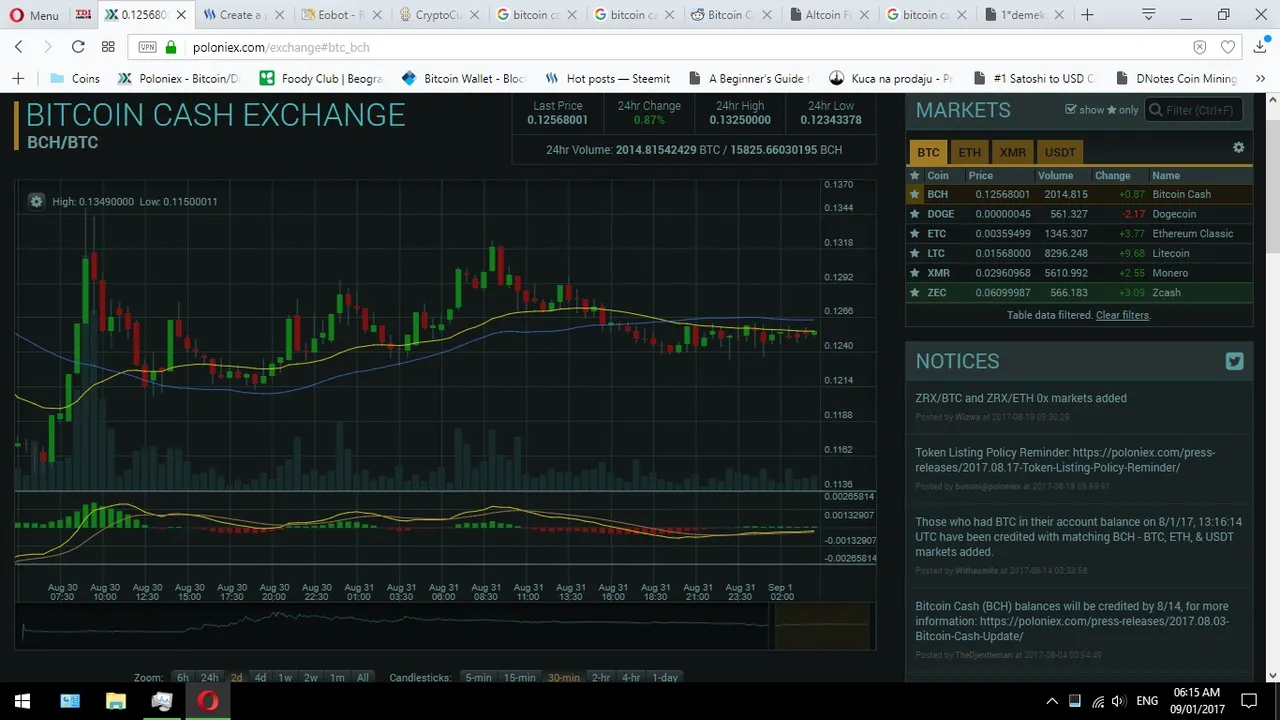Open DNotes Coin Mining bookmark
Screen dimensions: 1280x720
[x=1176, y=78]
